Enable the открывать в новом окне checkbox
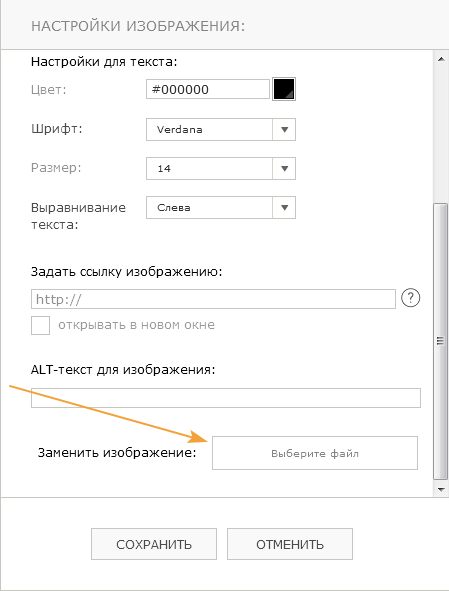Screen dimensions: 449x591 point(40,325)
